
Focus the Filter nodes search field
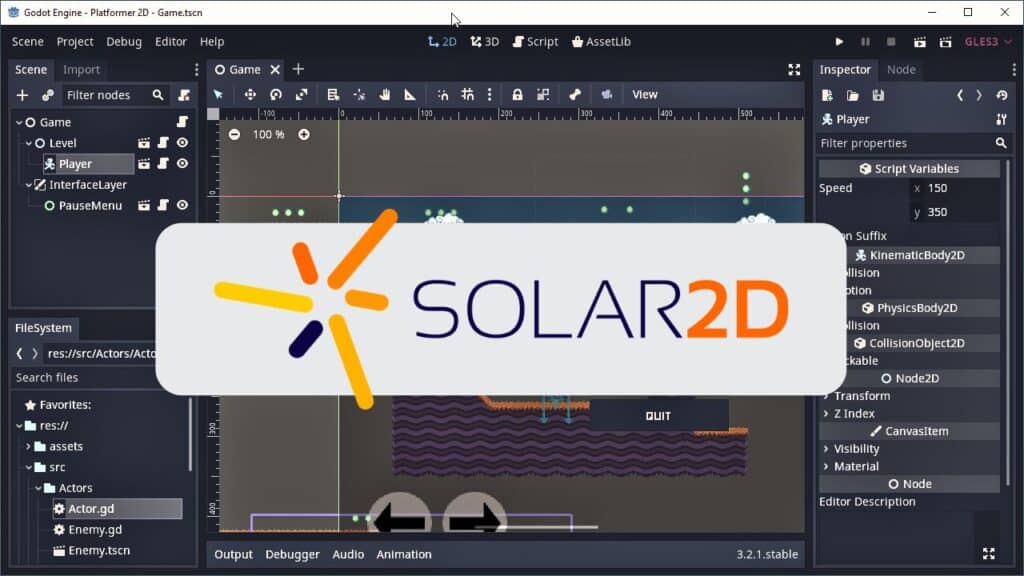[115, 95]
